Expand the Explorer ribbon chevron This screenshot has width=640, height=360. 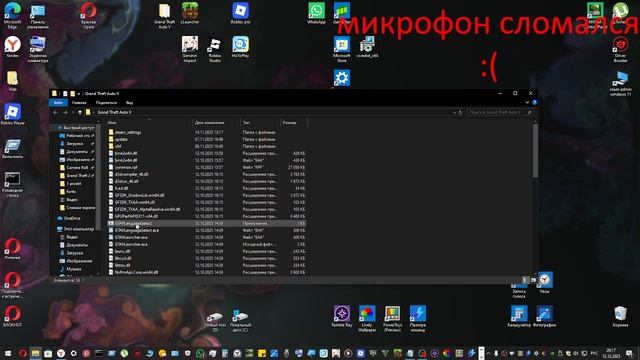click(x=527, y=102)
